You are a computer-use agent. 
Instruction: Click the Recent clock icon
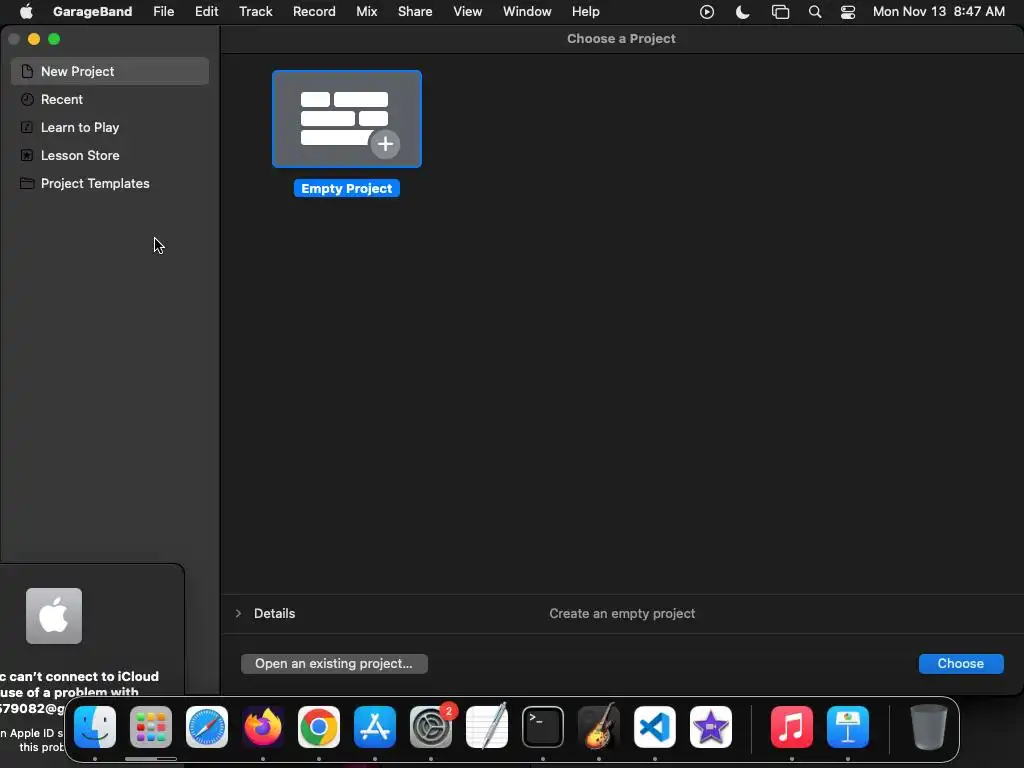click(27, 99)
